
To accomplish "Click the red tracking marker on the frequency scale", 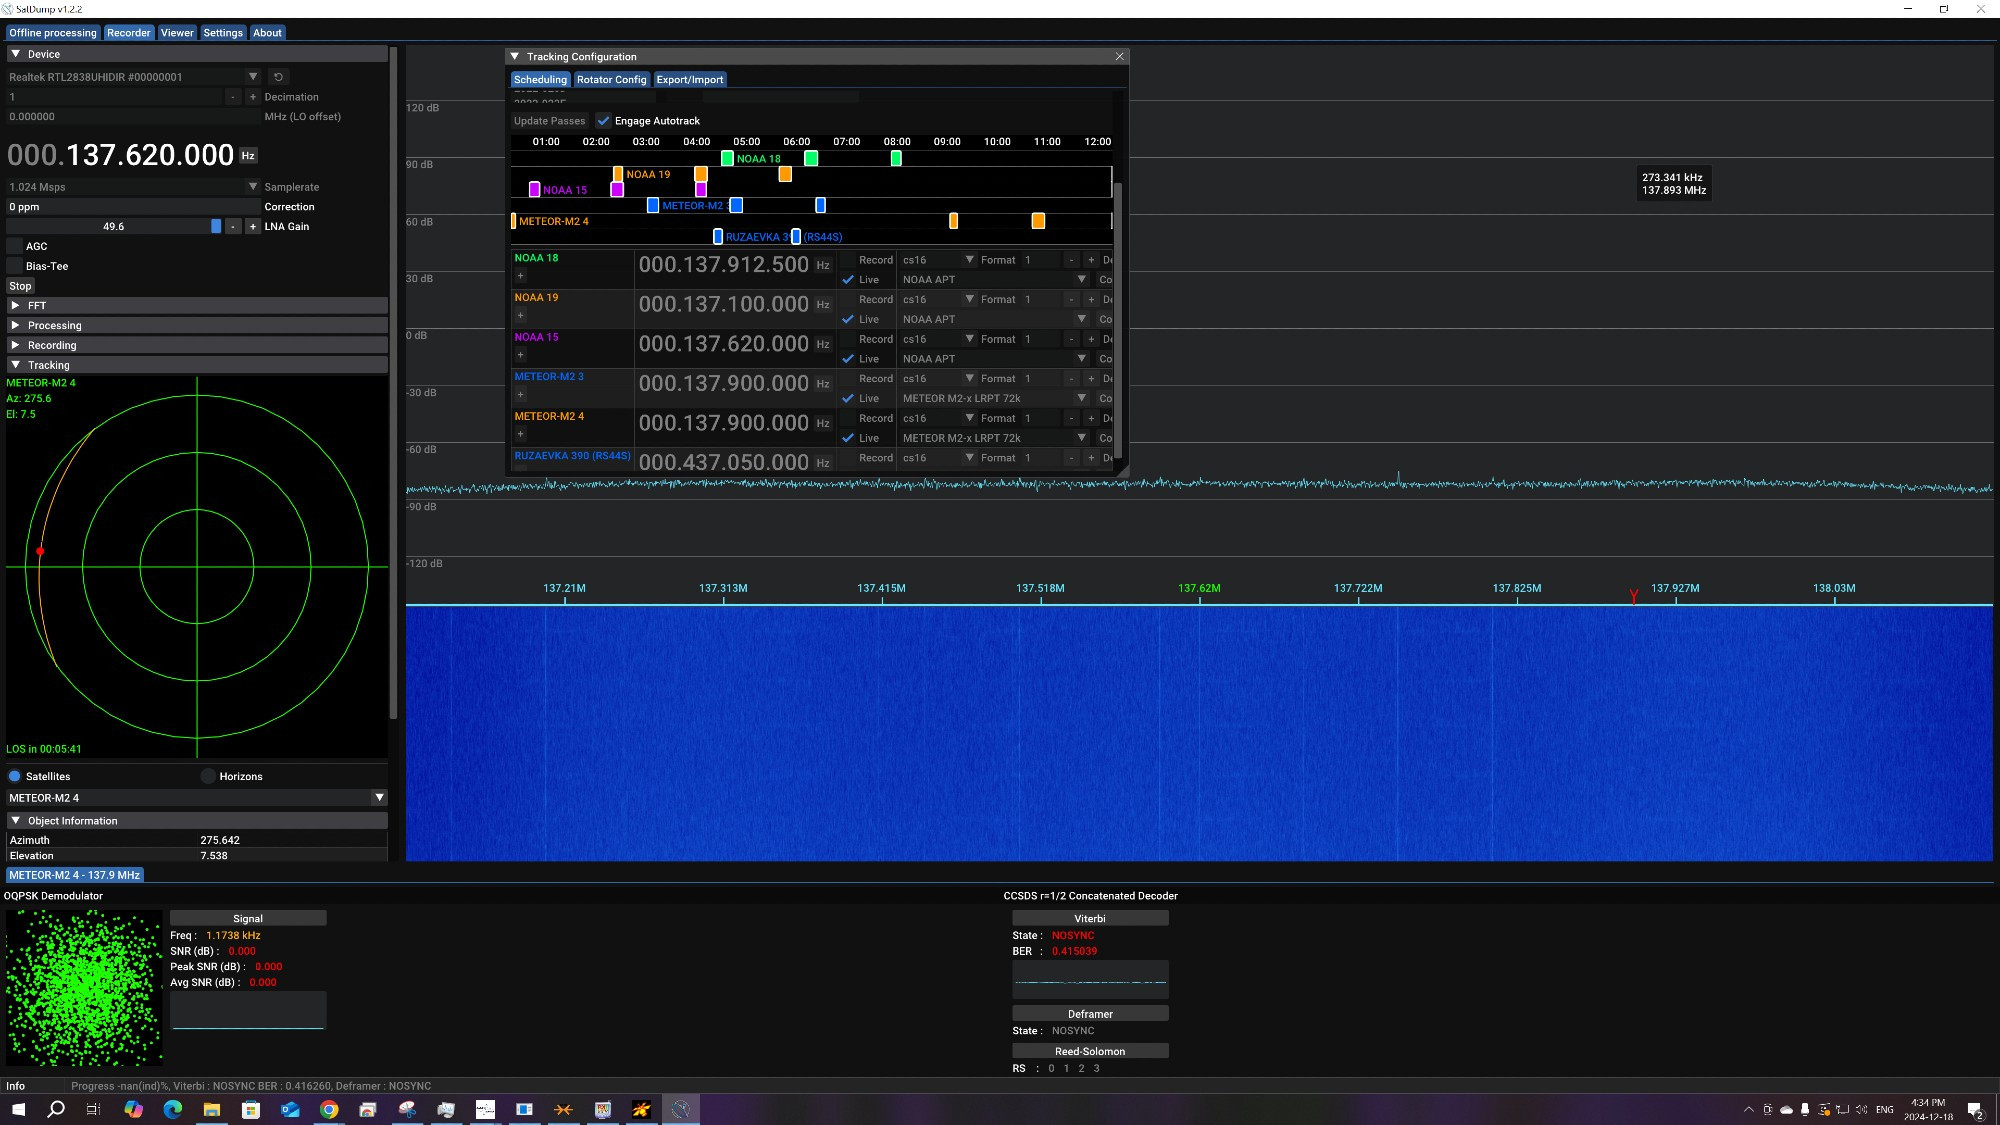I will pos(1634,597).
